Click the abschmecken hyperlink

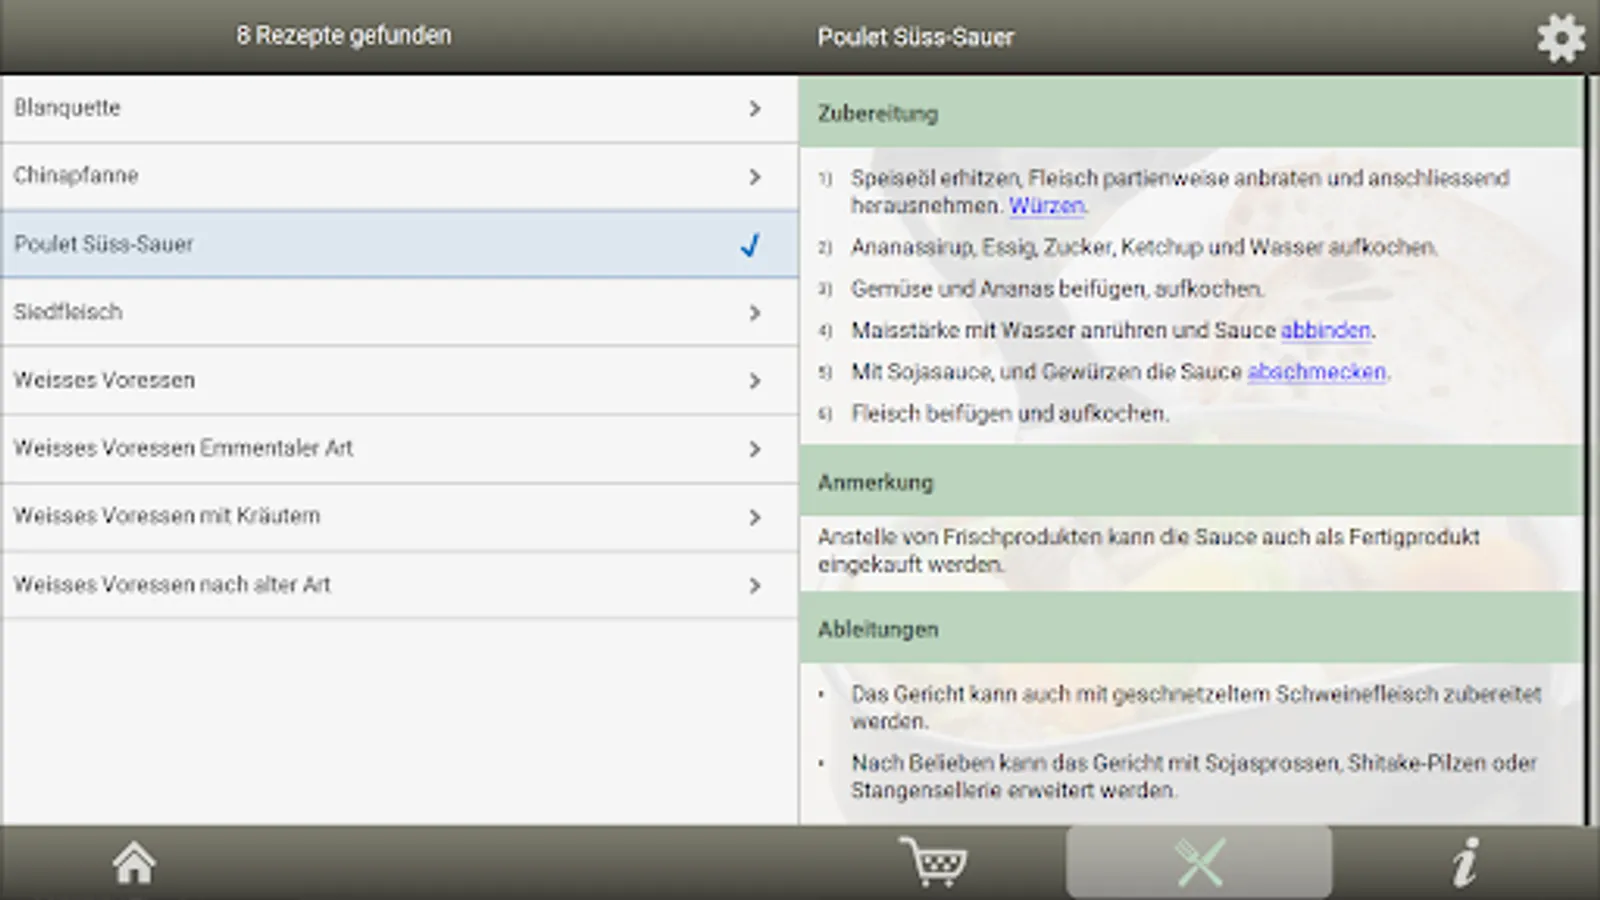coord(1316,372)
